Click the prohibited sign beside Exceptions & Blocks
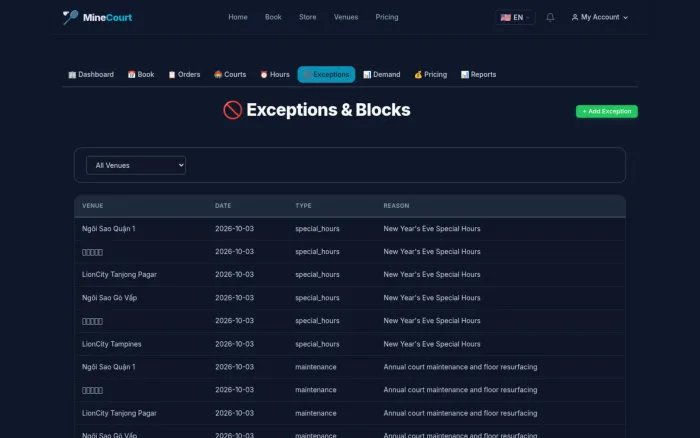This screenshot has width=700, height=438. [233, 110]
